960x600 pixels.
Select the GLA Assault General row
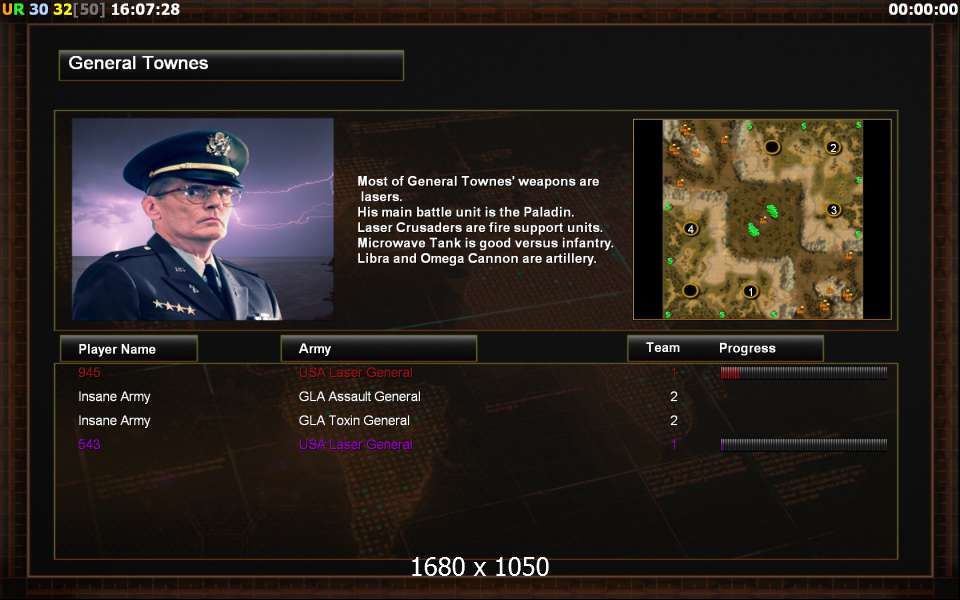(476, 397)
